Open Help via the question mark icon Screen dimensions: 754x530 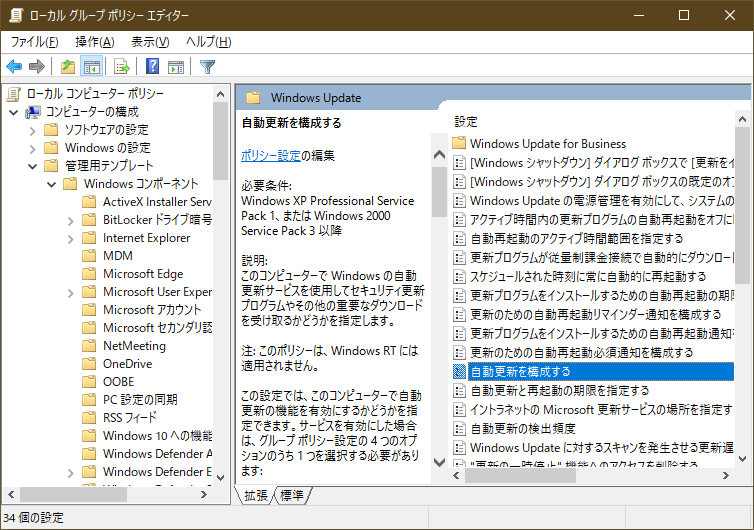pos(152,66)
